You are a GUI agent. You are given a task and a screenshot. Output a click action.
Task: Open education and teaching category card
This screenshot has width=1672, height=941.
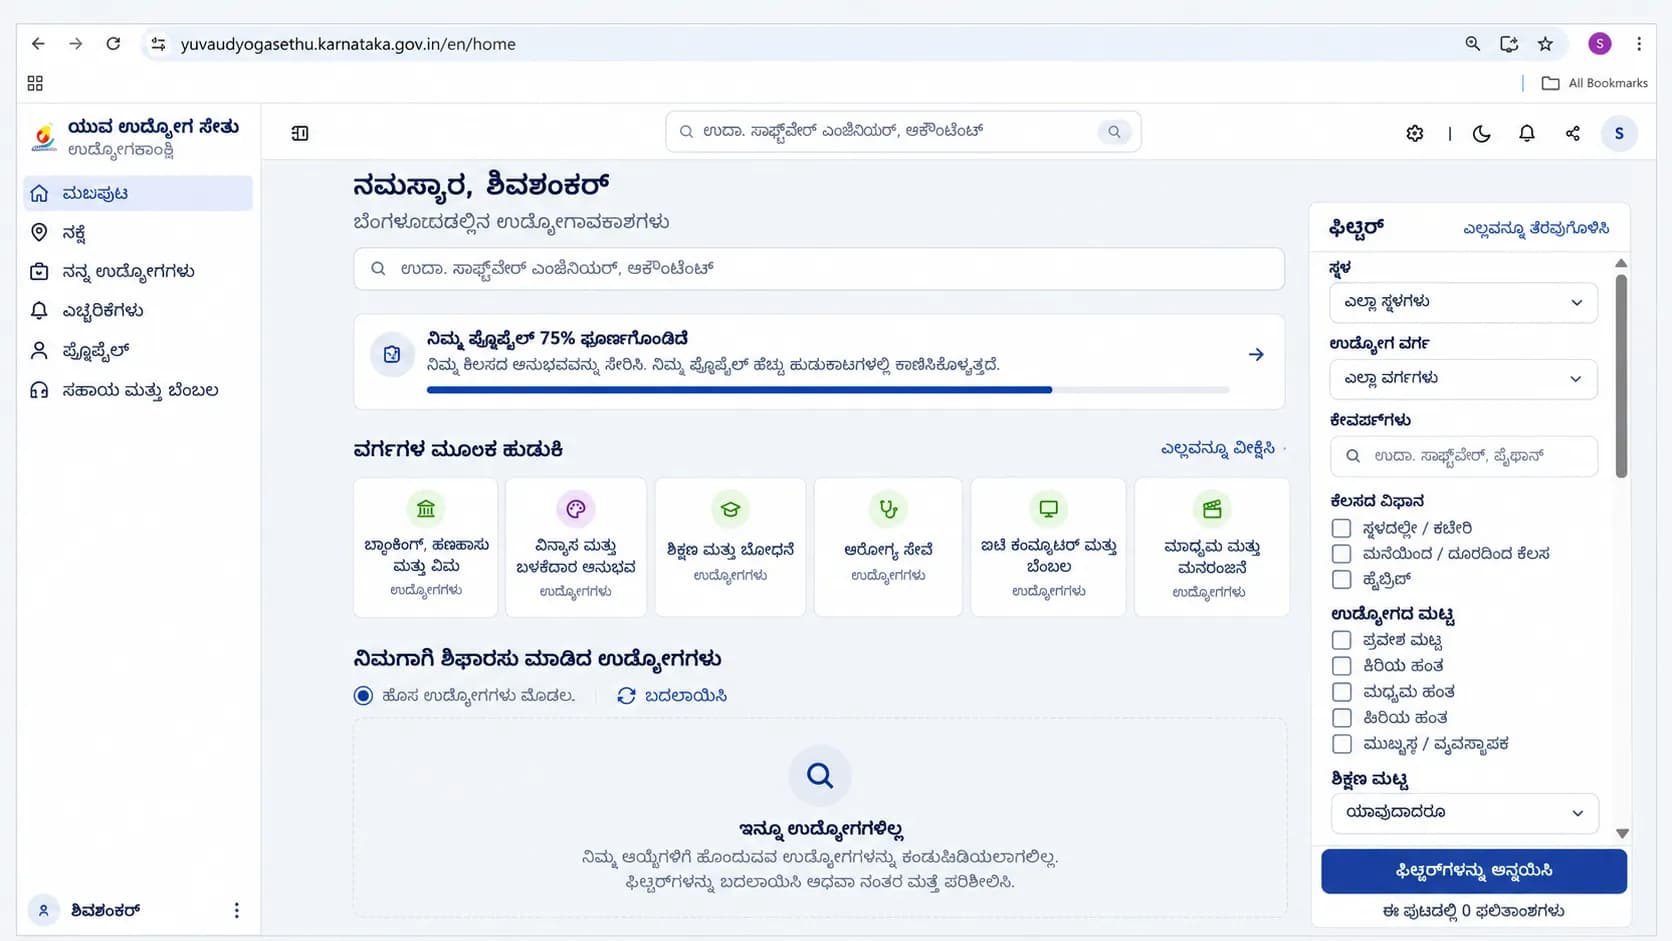tap(730, 547)
